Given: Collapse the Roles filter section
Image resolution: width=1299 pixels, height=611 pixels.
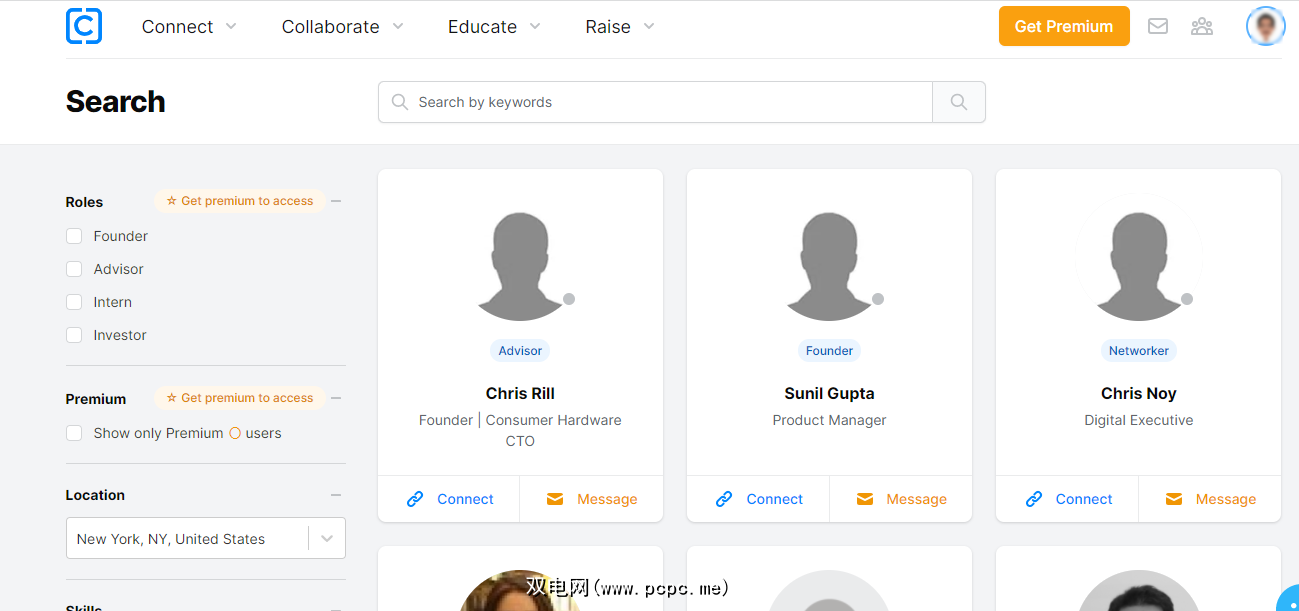Looking at the screenshot, I should click(336, 201).
